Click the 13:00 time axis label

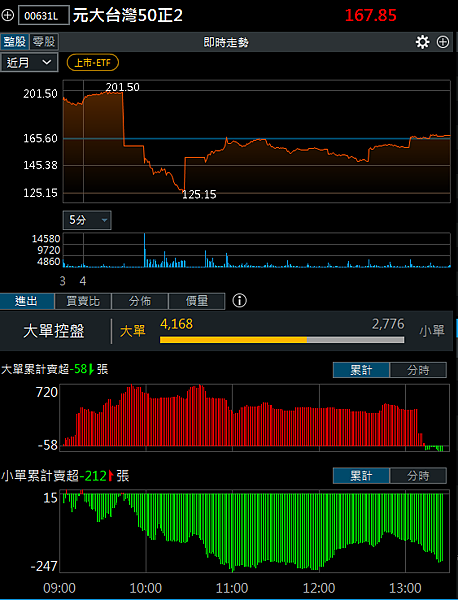(x=405, y=588)
